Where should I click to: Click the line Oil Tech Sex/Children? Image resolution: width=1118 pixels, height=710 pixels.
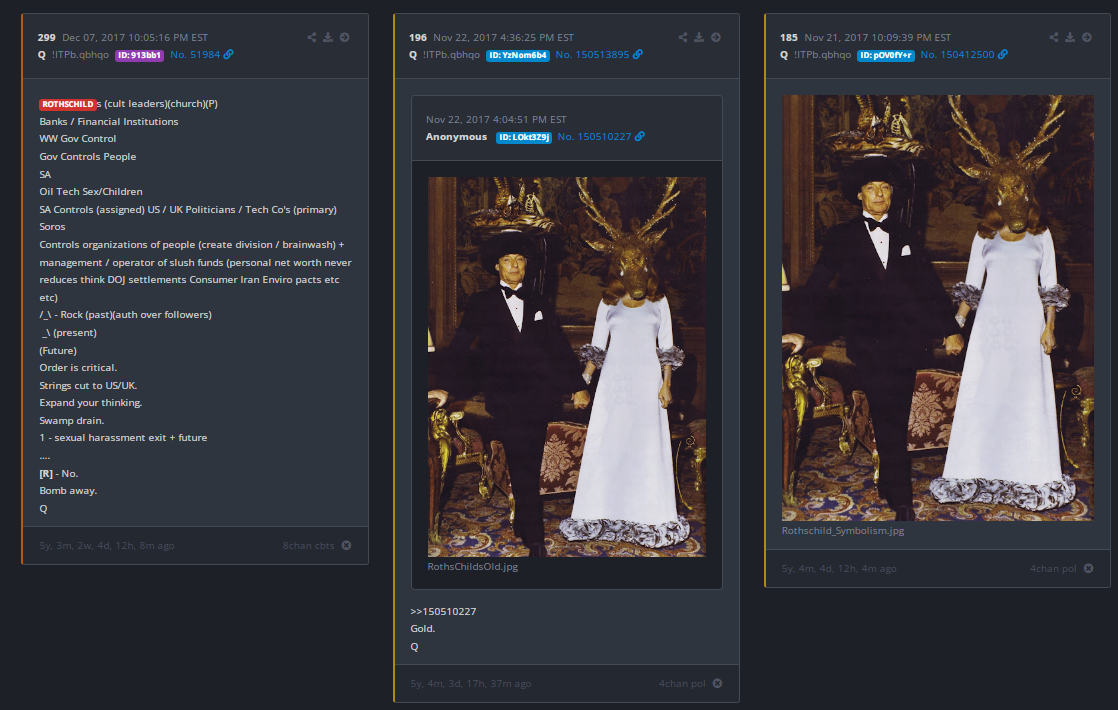(91, 191)
